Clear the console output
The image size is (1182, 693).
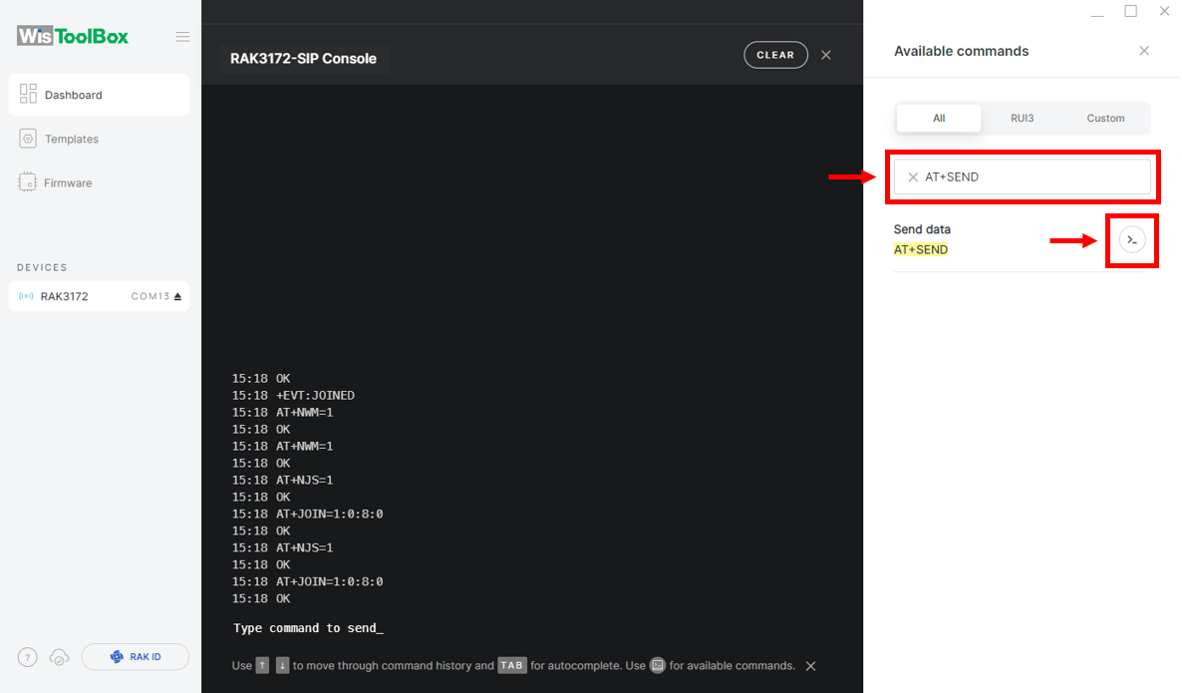point(776,55)
